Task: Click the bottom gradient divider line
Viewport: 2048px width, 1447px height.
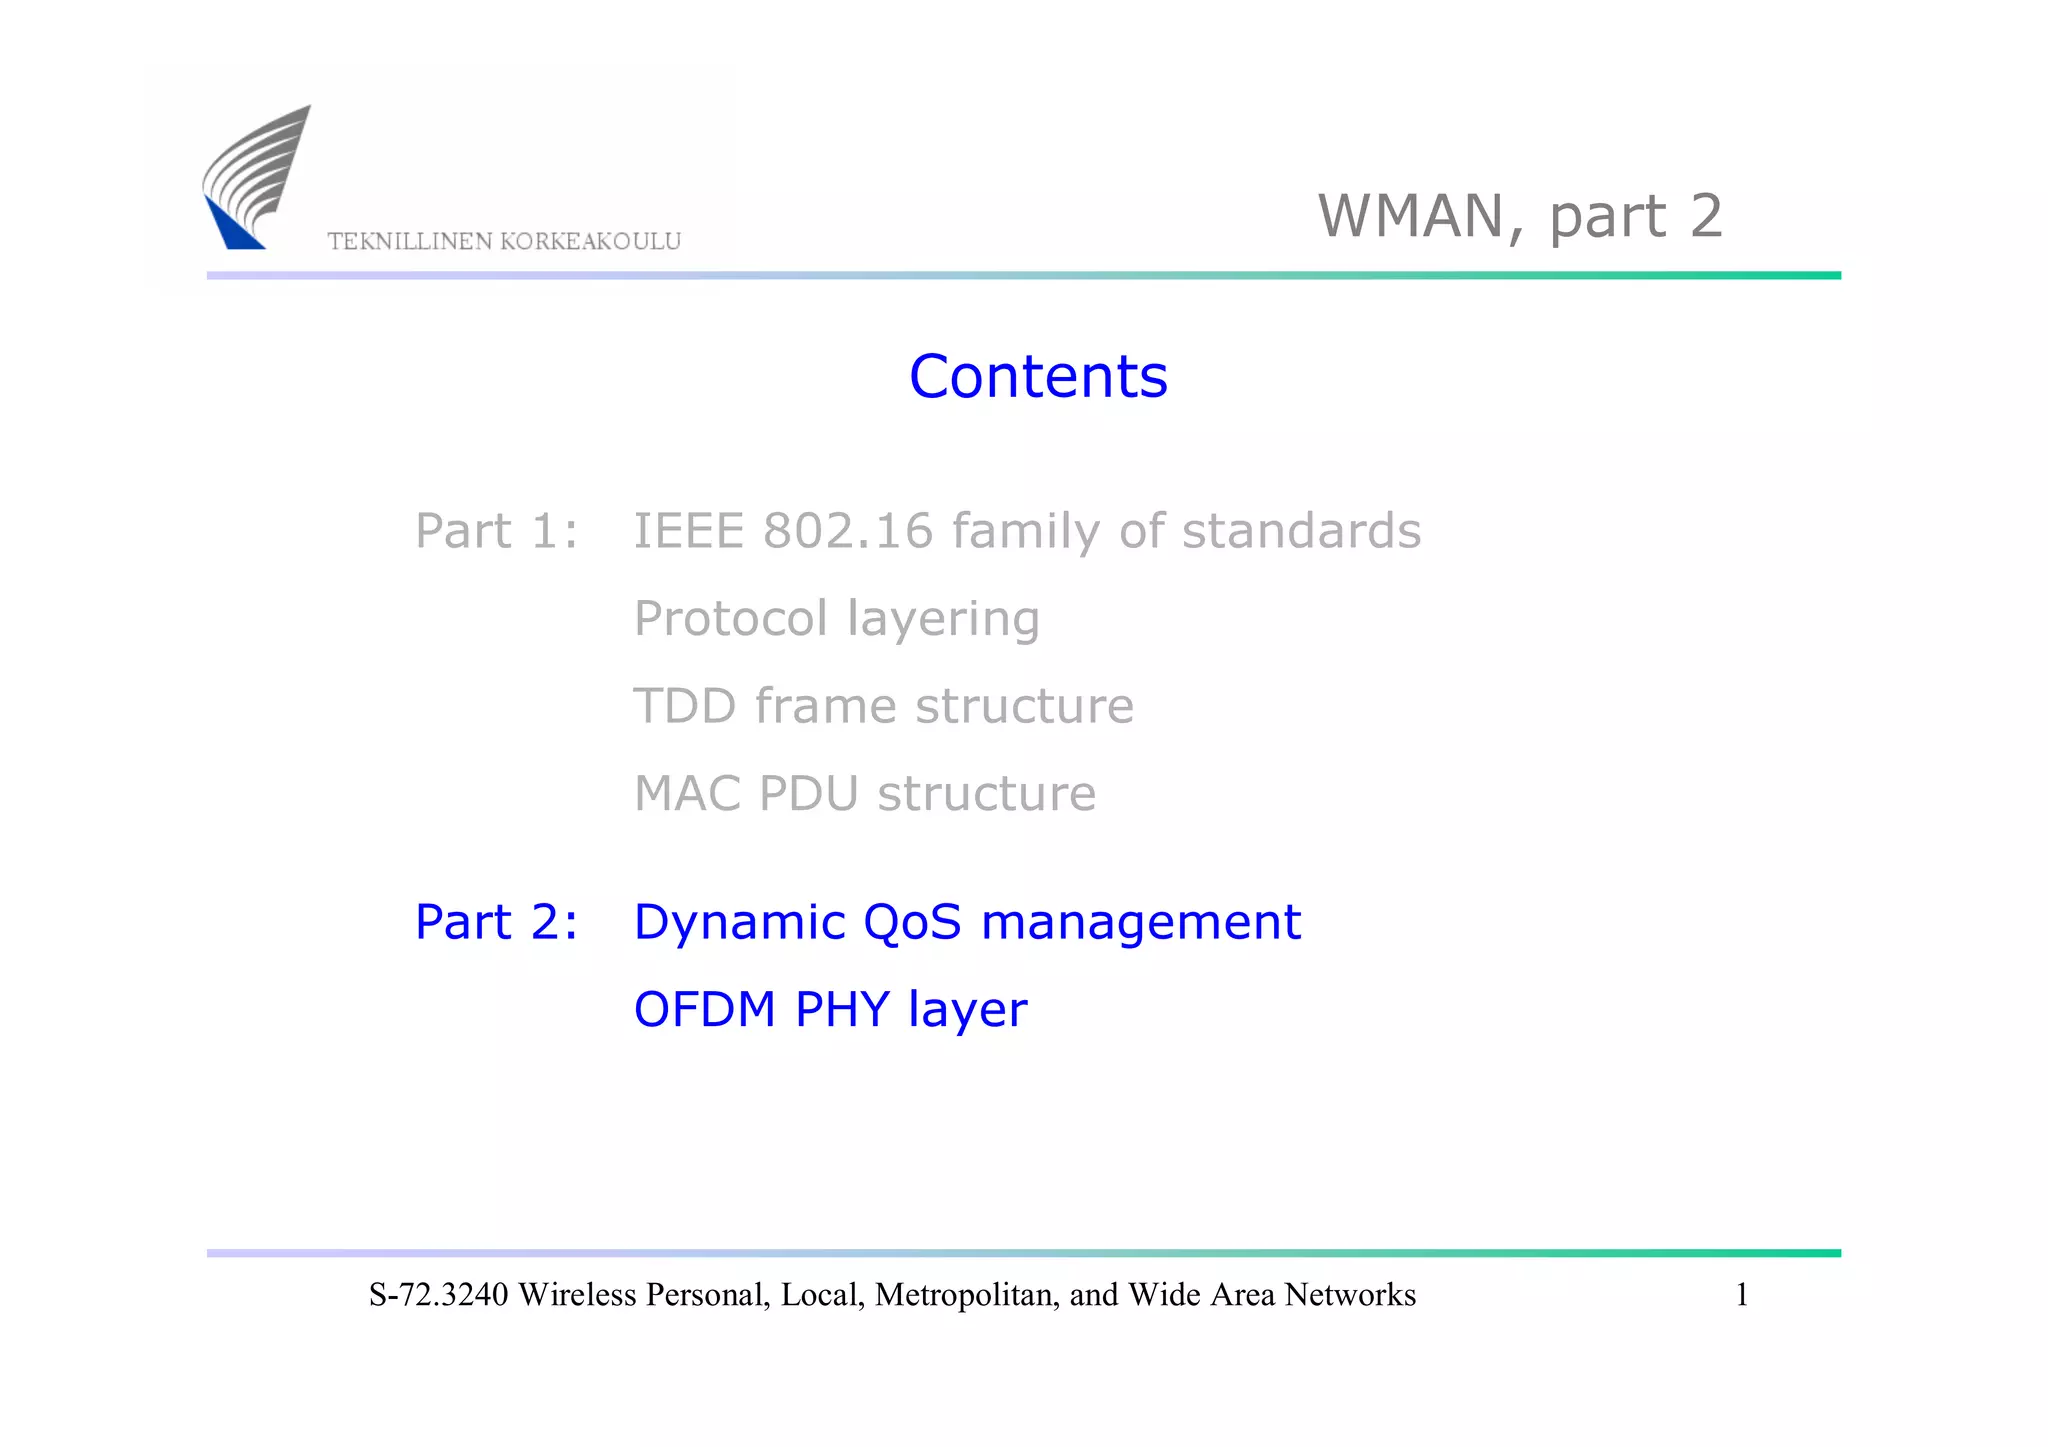Action: point(1023,1253)
